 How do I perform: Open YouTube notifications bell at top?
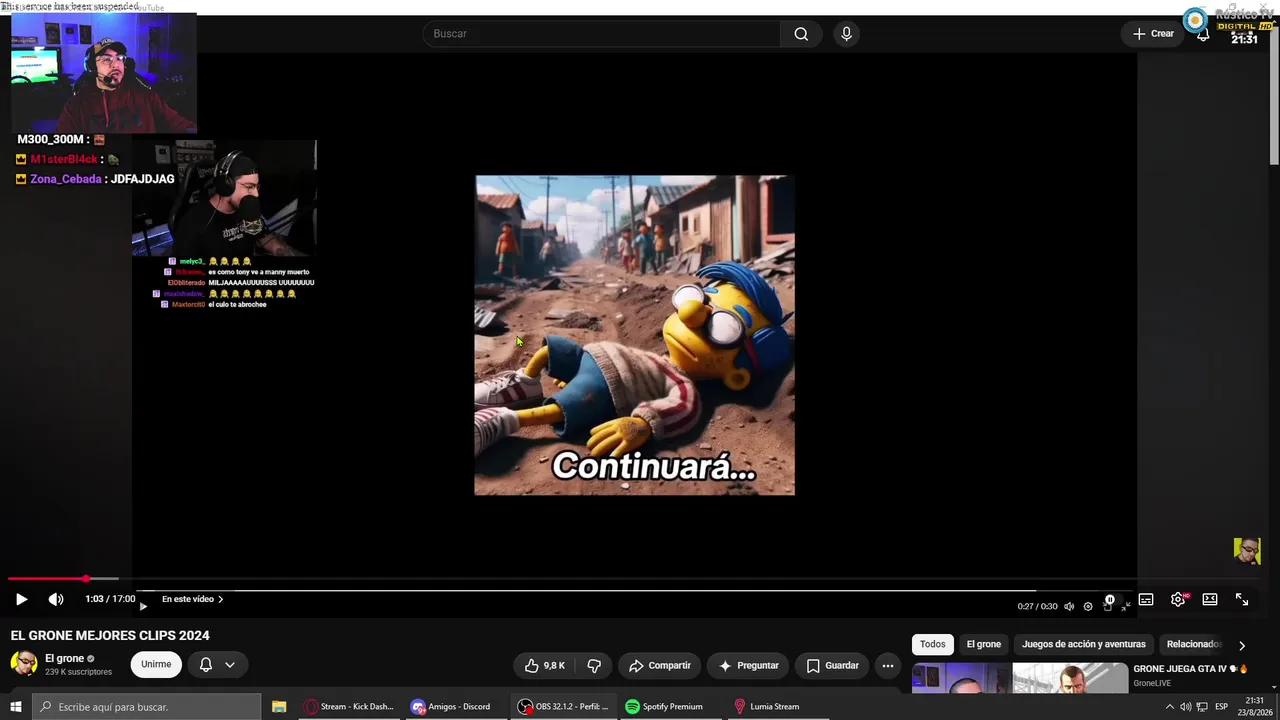pos(1203,35)
